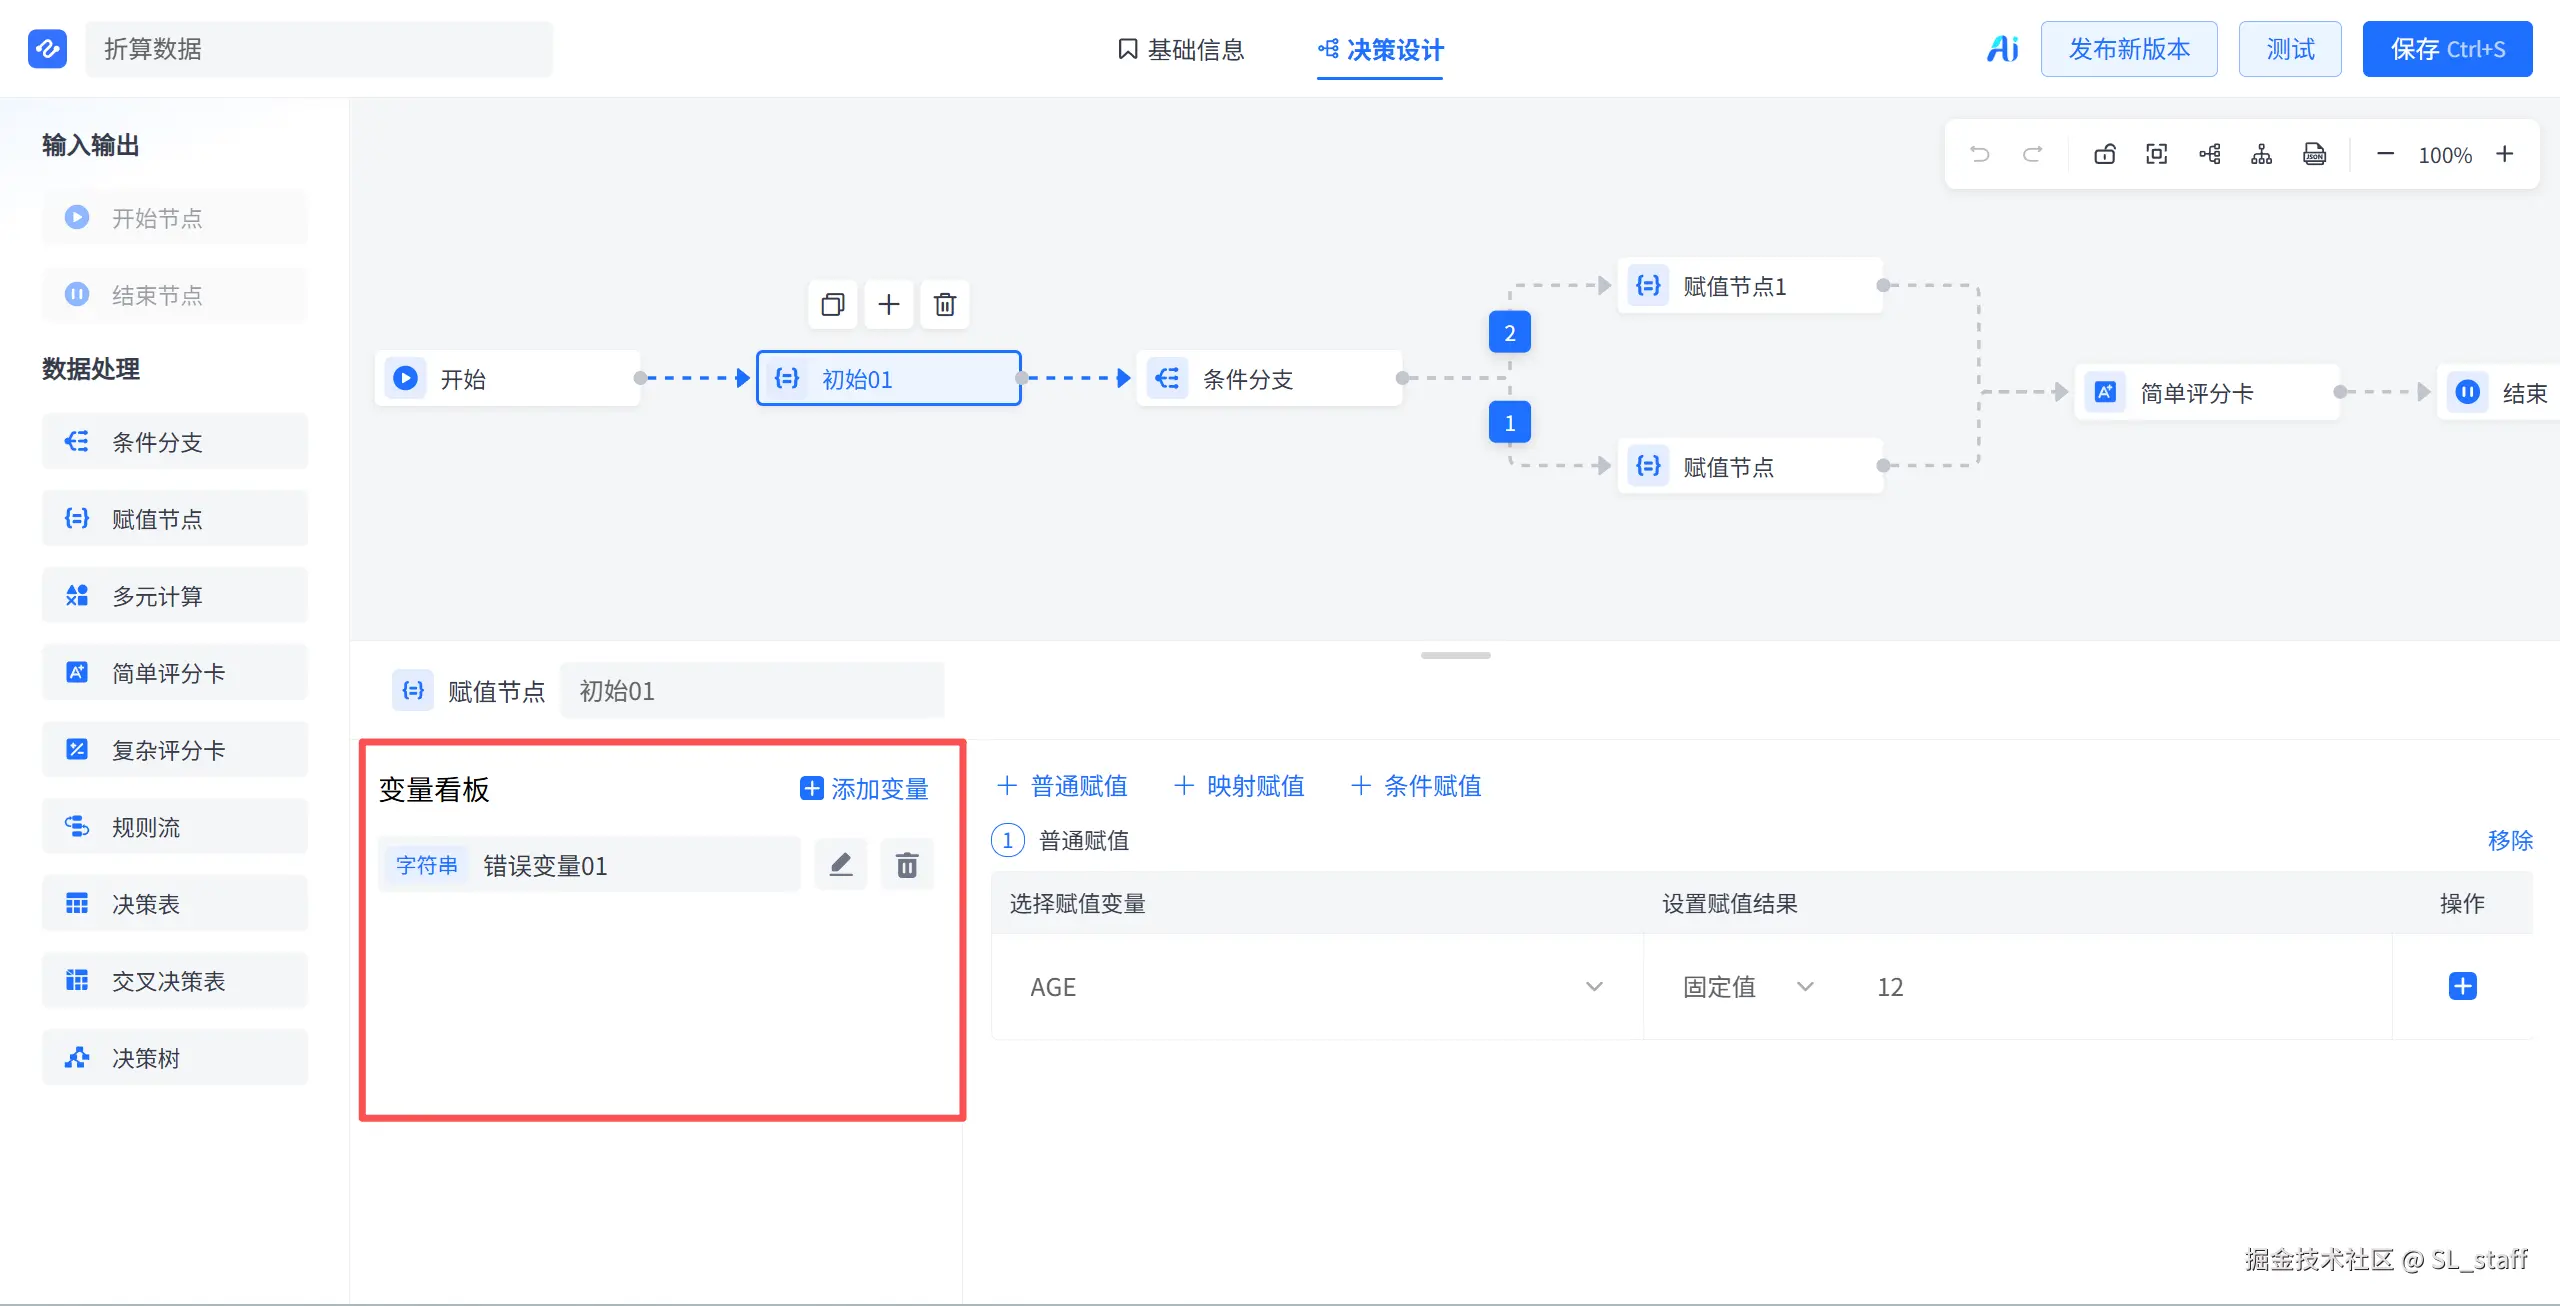Switch to 决策设计 tab
Viewport: 2560px width, 1306px height.
[1381, 49]
